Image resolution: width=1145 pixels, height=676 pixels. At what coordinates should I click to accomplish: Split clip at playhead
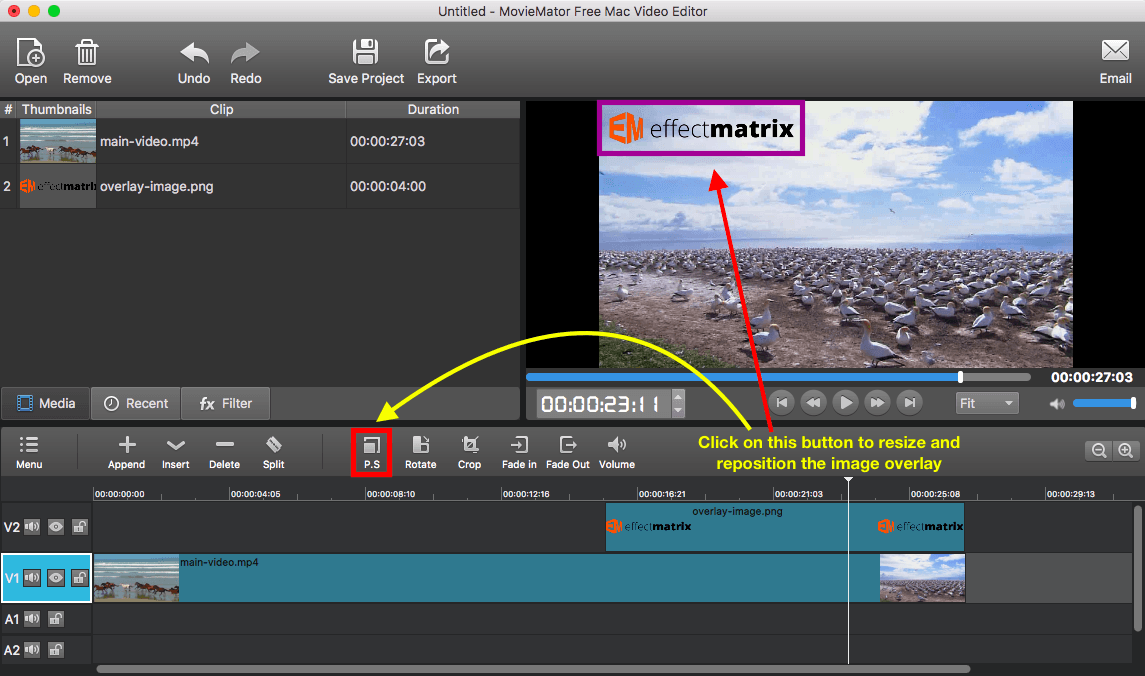click(x=274, y=453)
